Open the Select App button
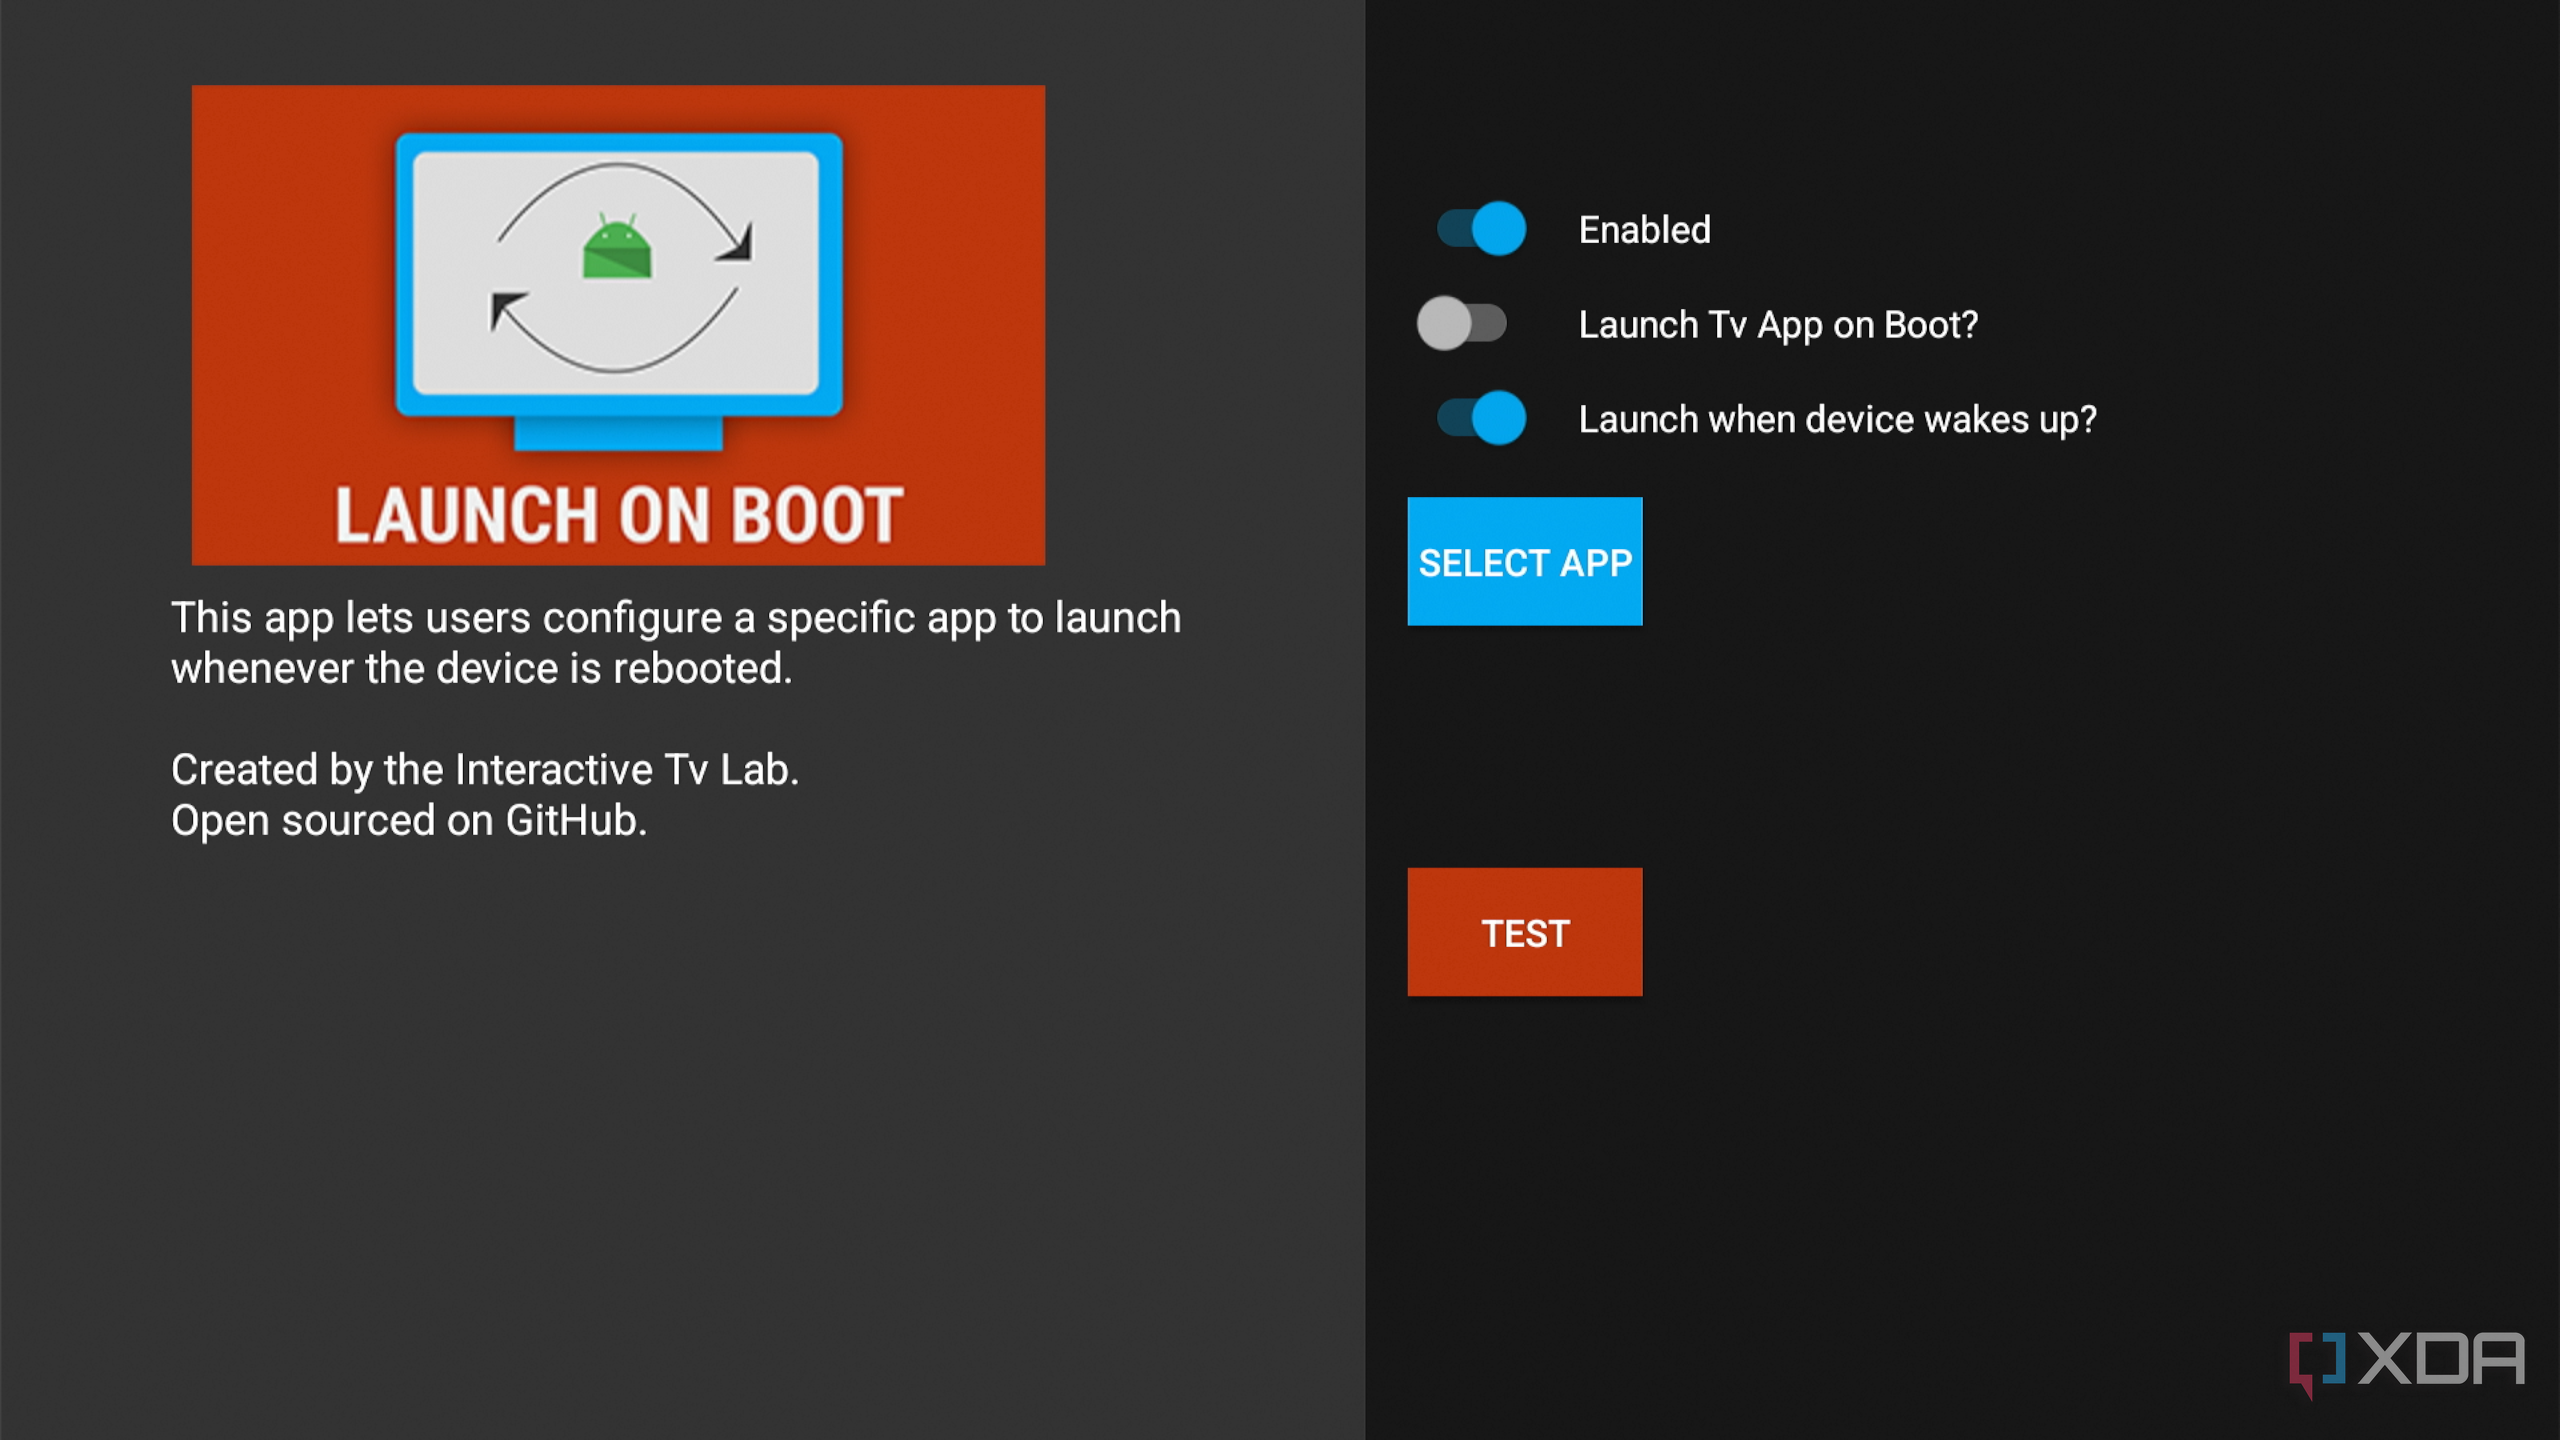Screen dimensions: 2560x1440 pos(1524,562)
